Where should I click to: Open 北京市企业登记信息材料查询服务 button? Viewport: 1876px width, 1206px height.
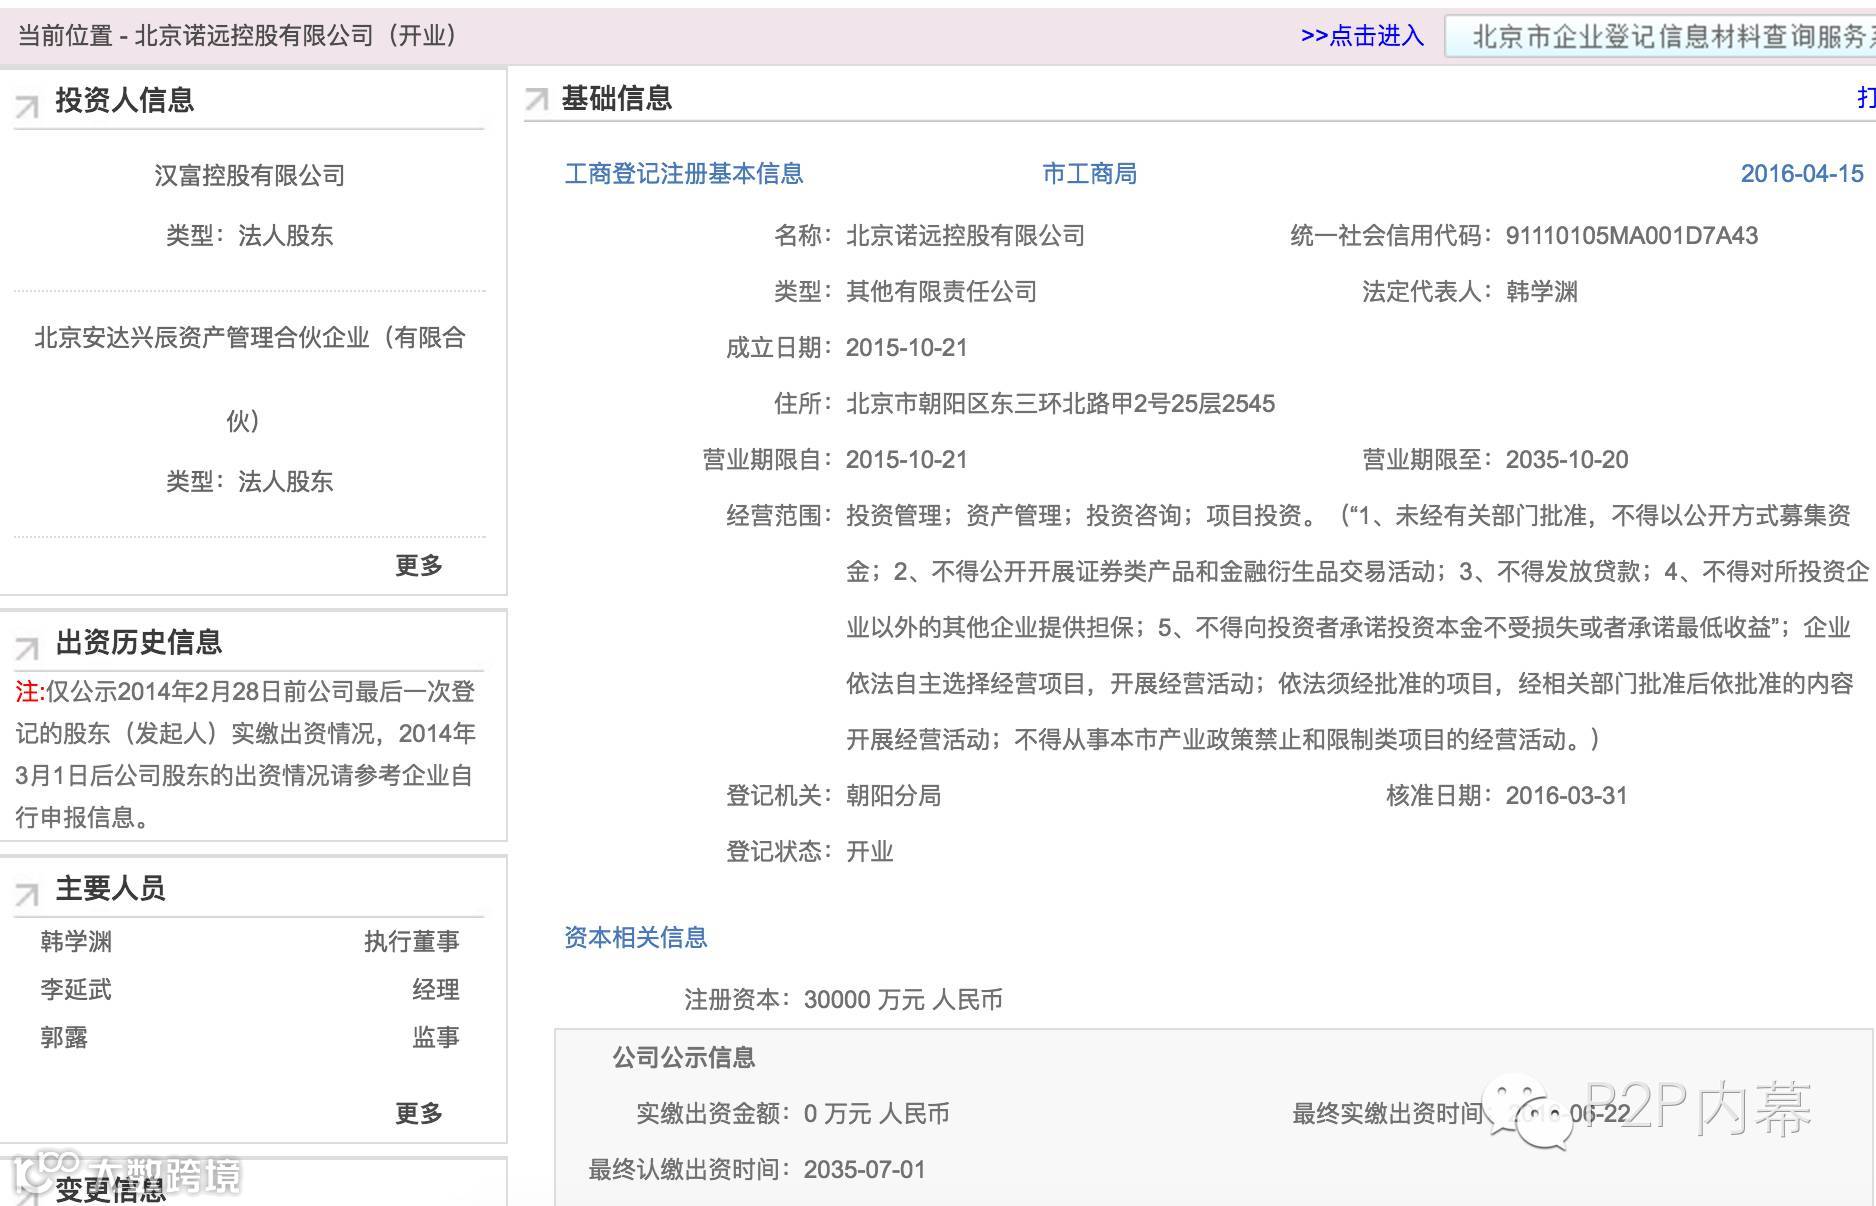[x=1661, y=36]
